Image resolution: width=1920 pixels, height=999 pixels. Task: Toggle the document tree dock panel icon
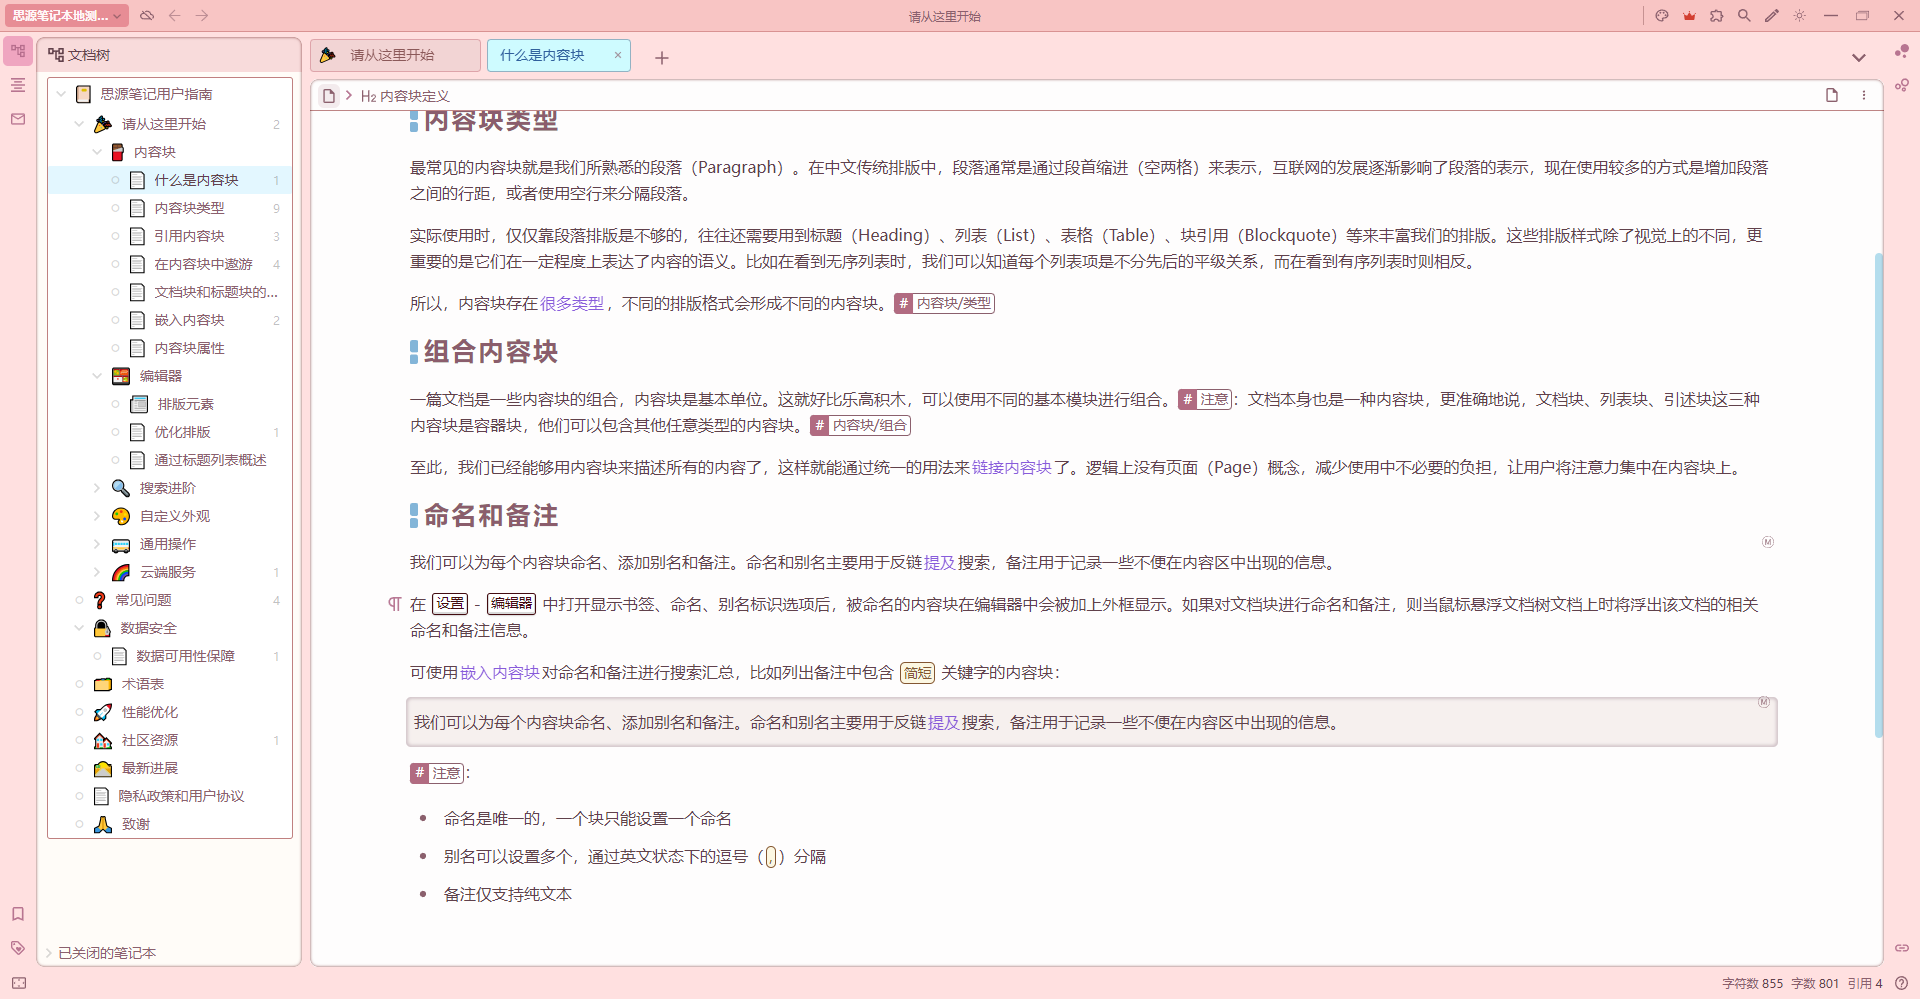pos(18,51)
